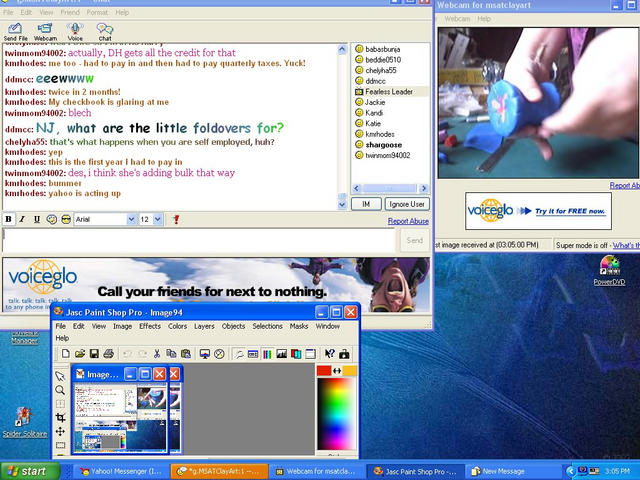Click the Image thumbnail in Paint Shop Pro
The height and width of the screenshot is (480, 640).
click(x=120, y=418)
